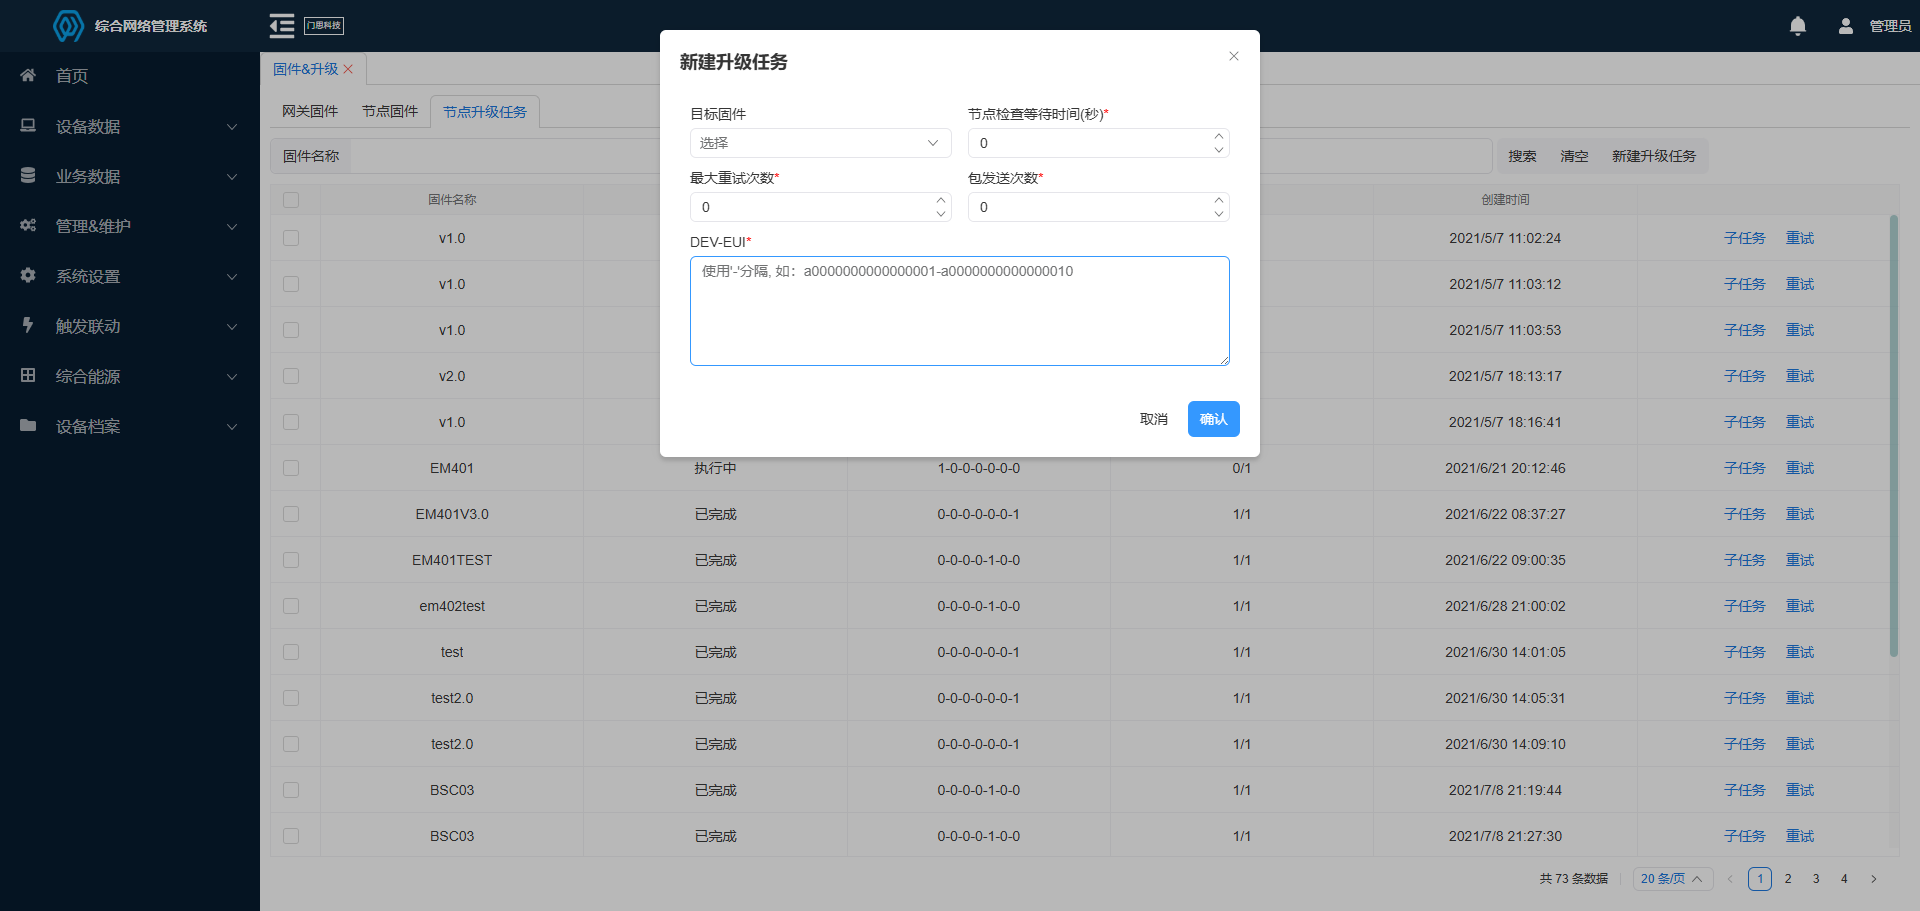The image size is (1920, 911).
Task: Close the 新建升级任务 dialog
Action: coord(1234,56)
